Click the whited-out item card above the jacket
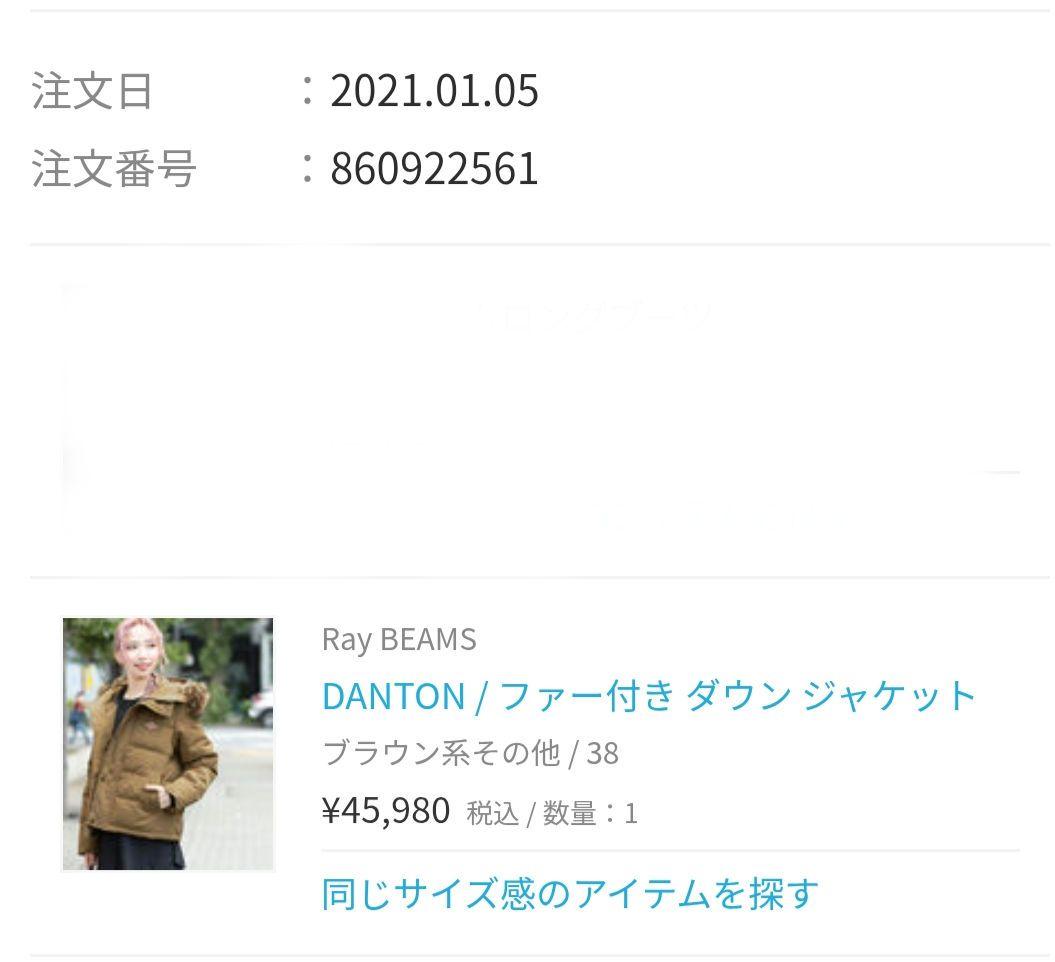Screen dimensions: 1055x962 [x=542, y=410]
